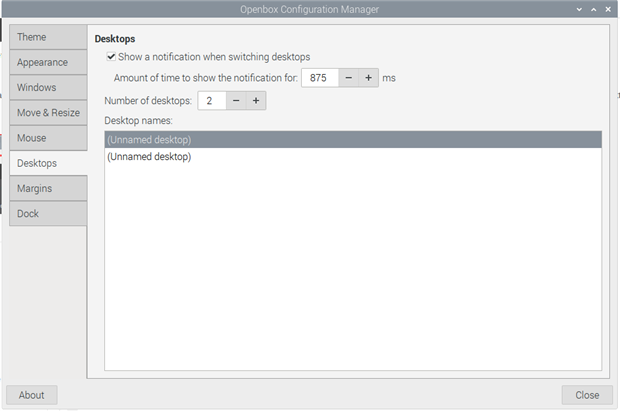Click the number of desktops field

point(212,101)
